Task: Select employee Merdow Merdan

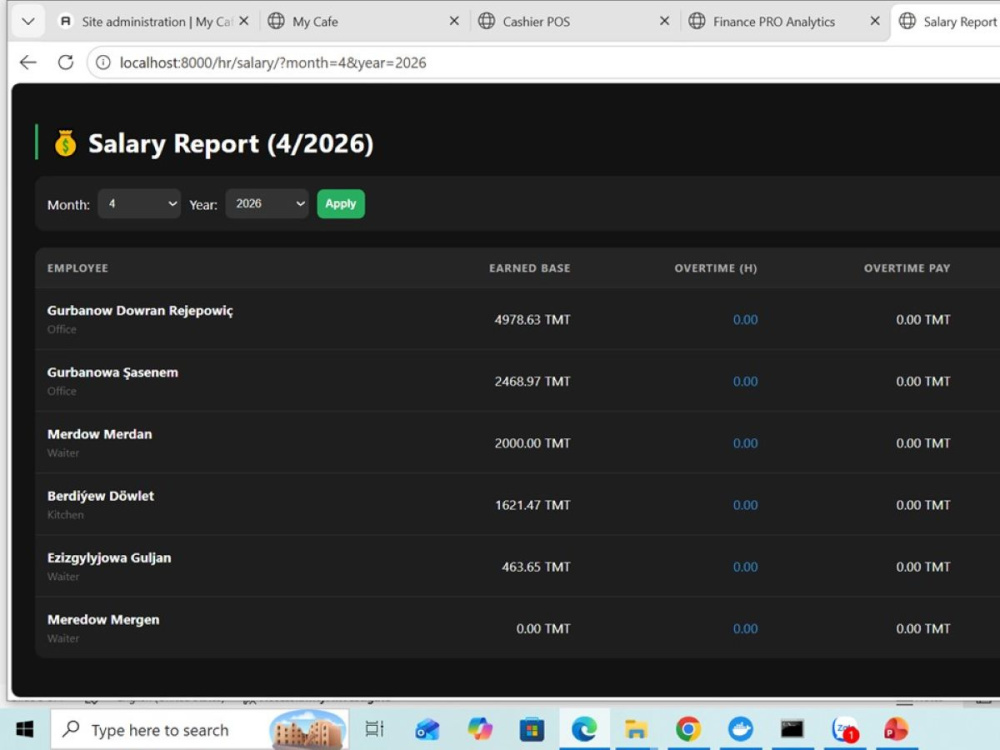Action: pos(99,434)
